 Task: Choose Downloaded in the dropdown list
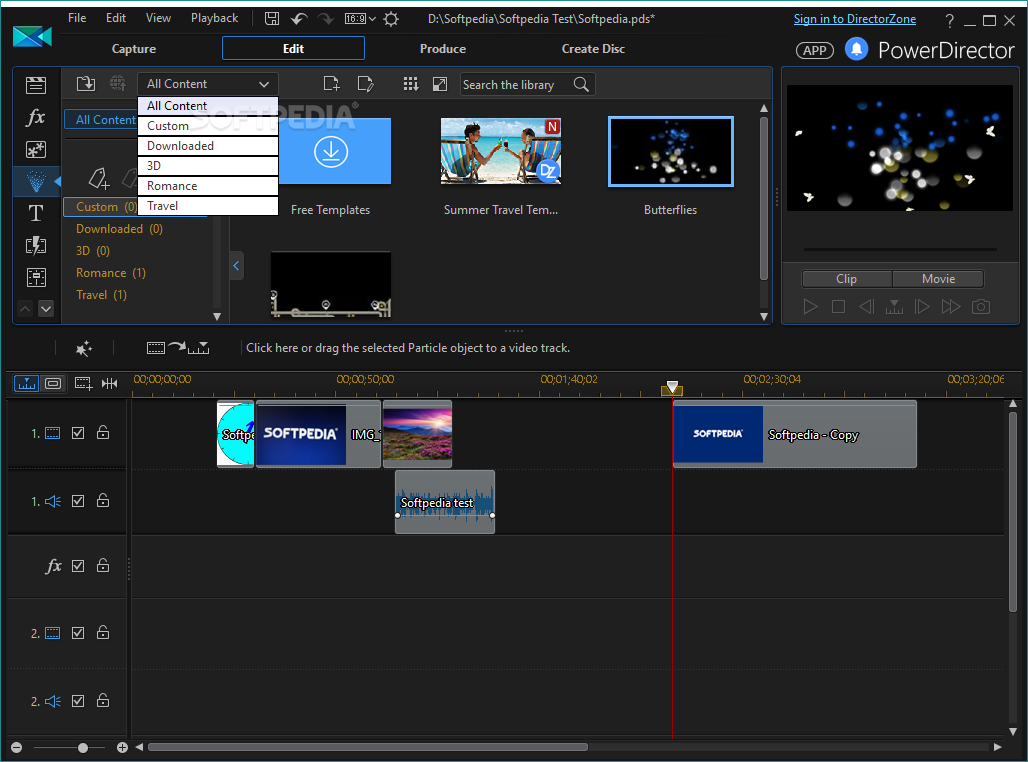pyautogui.click(x=208, y=146)
